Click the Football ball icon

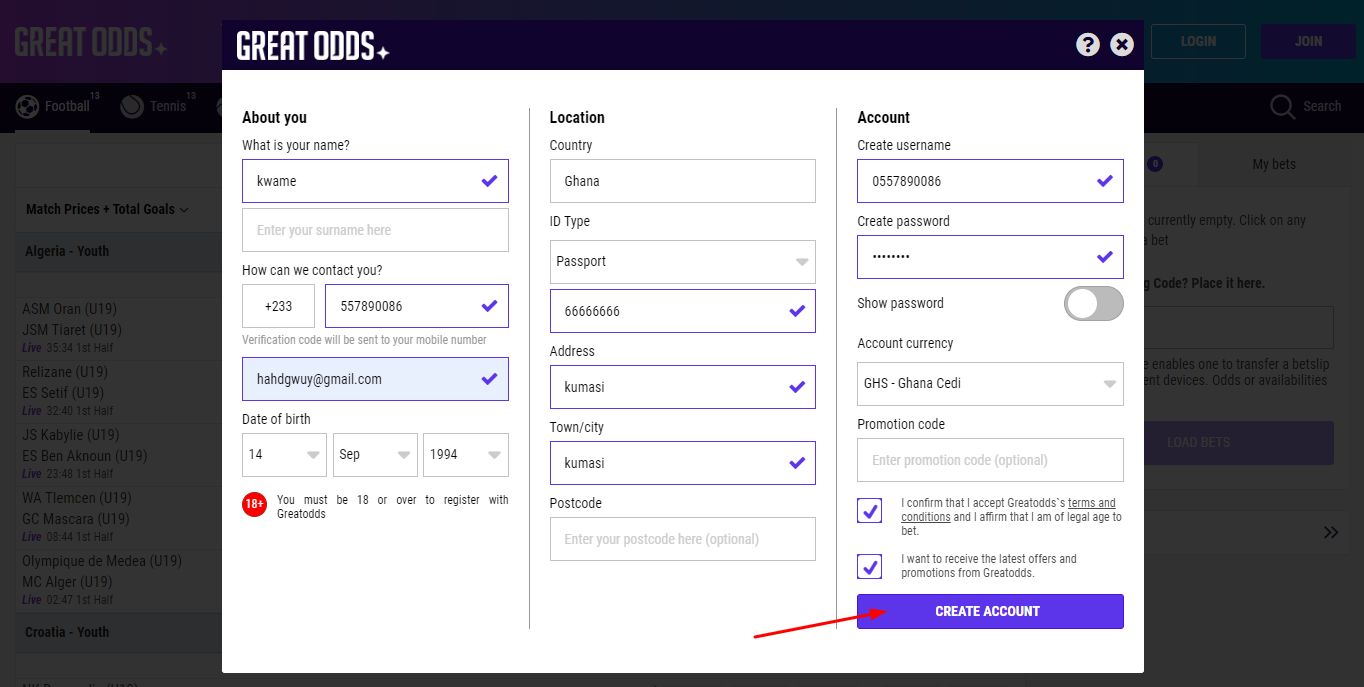[28, 106]
